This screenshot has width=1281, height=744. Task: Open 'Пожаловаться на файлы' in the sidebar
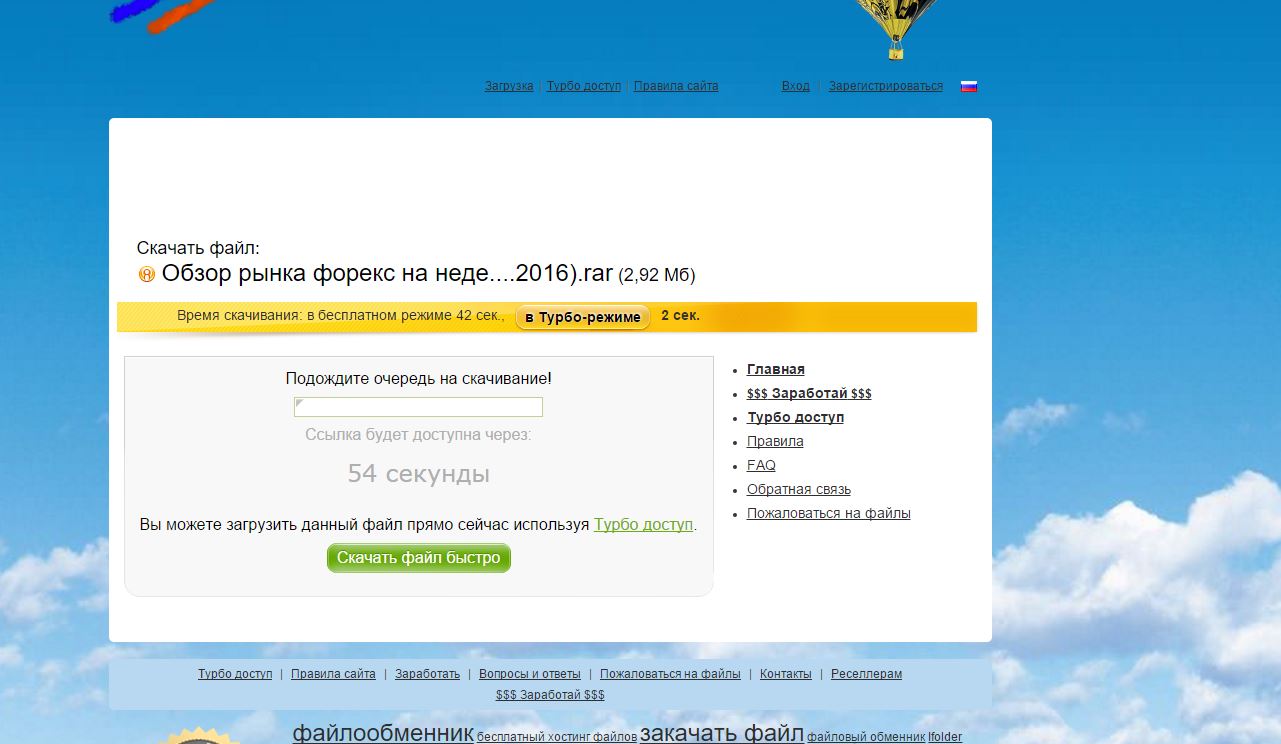[x=829, y=513]
